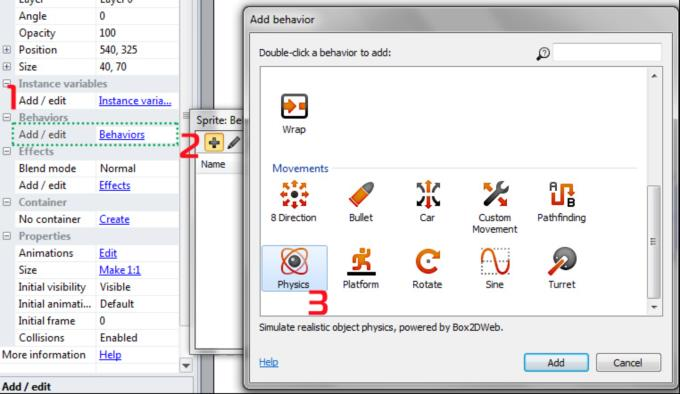Click the pencil edit behavior icon
The image size is (680, 394).
(233, 142)
